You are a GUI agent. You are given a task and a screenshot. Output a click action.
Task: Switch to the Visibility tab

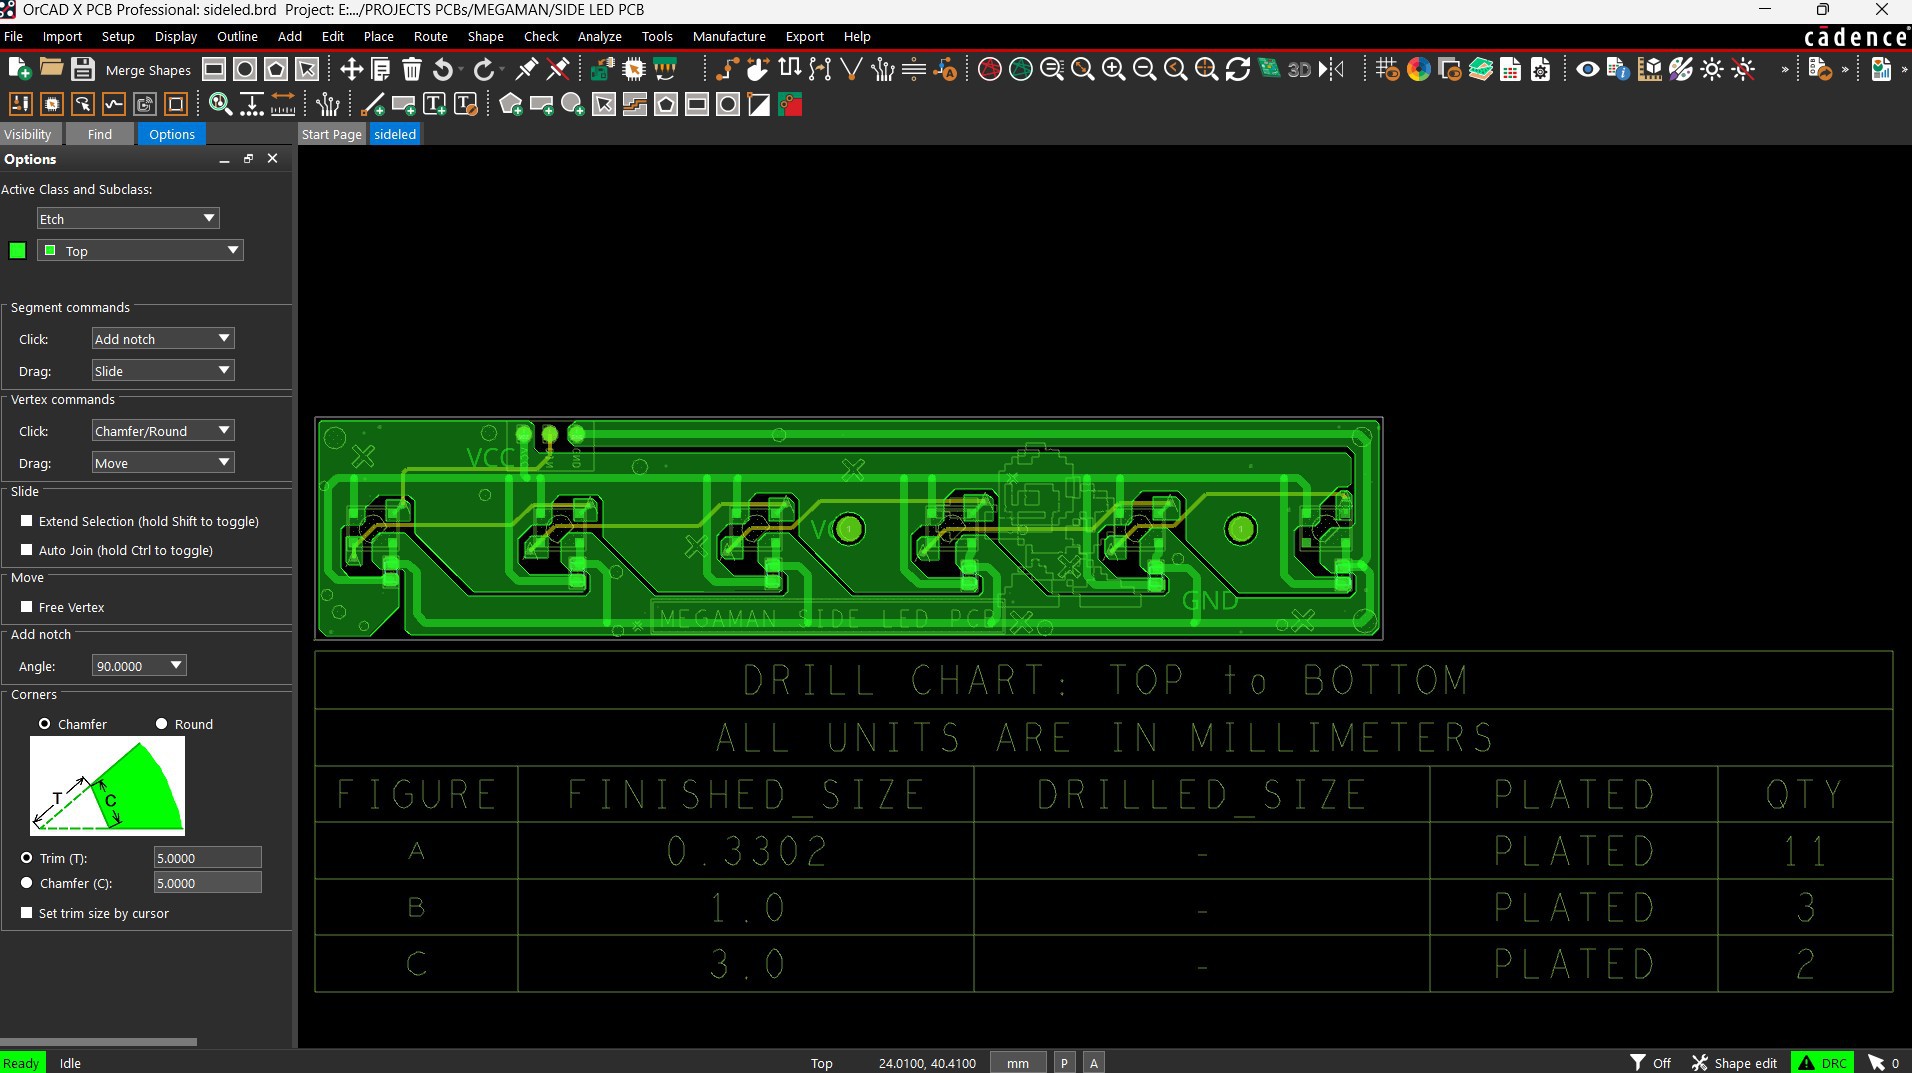point(28,134)
